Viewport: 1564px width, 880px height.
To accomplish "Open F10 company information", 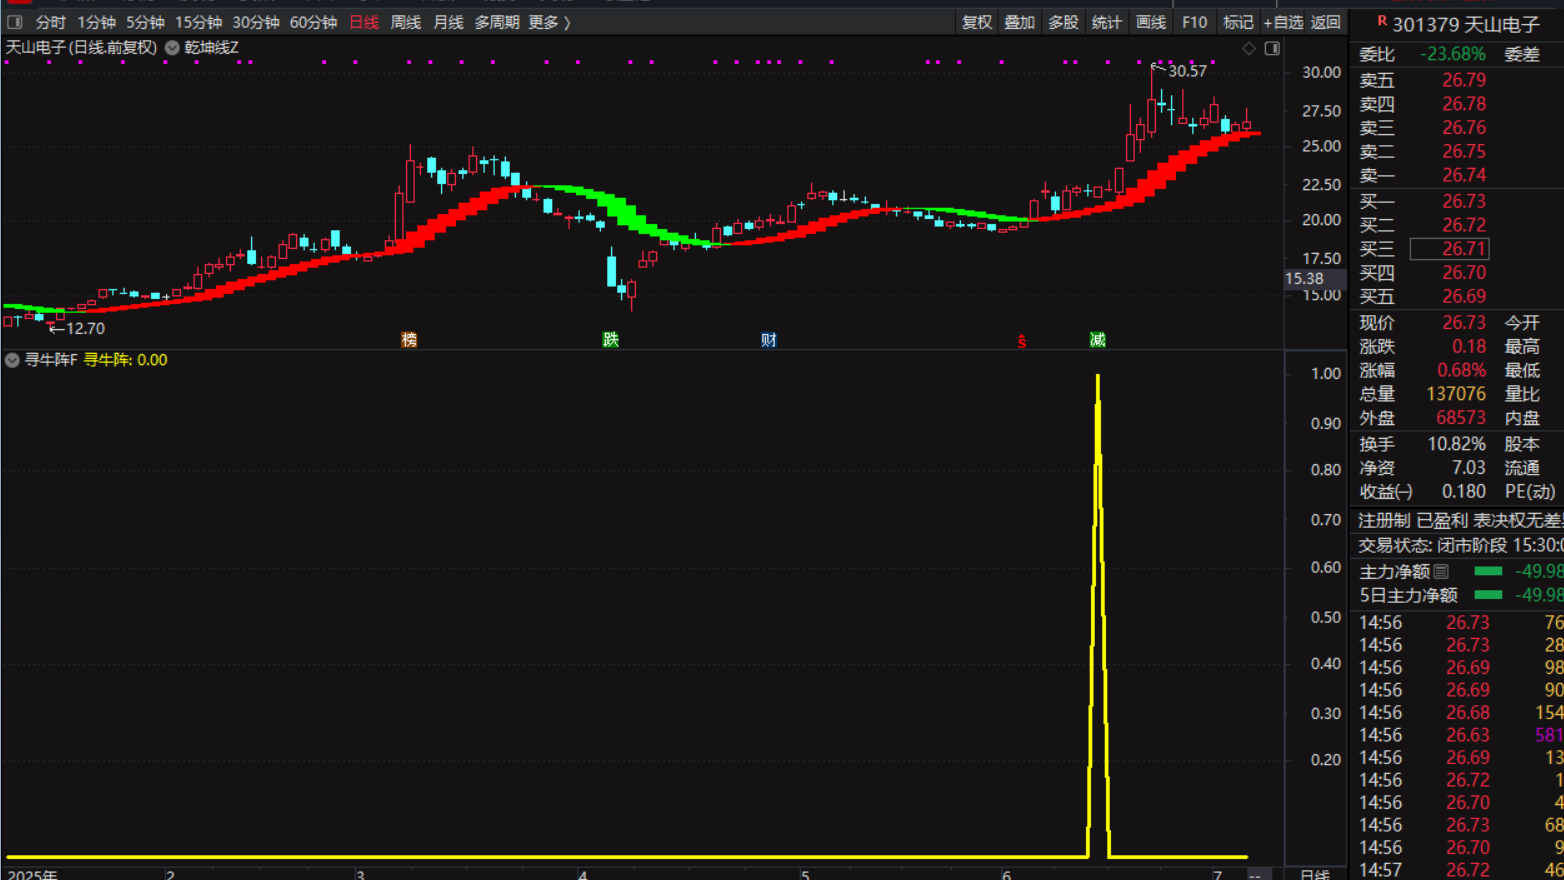I will (1194, 22).
